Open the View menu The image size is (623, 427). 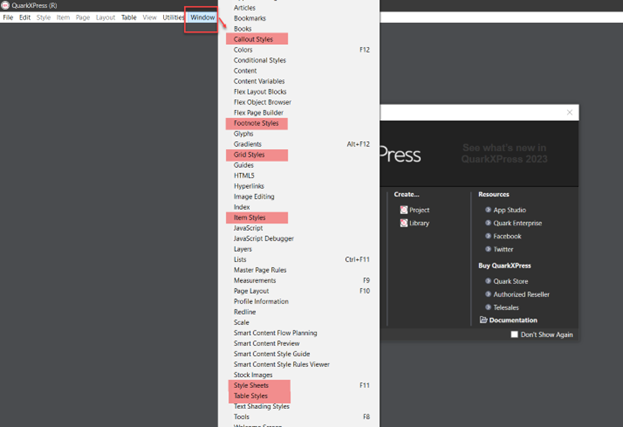[149, 17]
